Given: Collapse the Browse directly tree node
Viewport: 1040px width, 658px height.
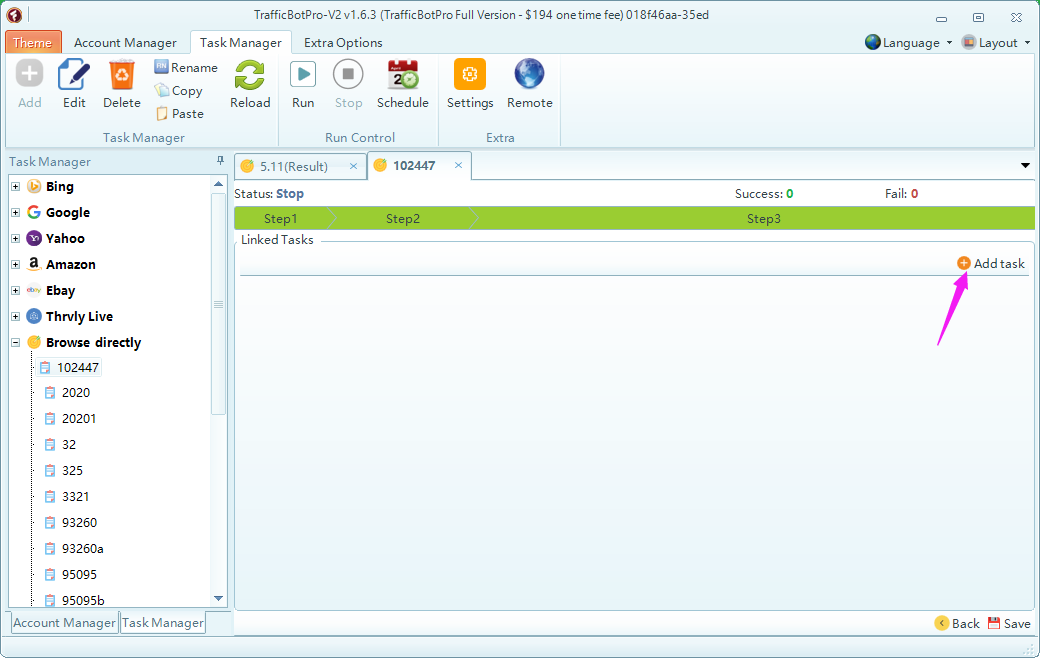Looking at the screenshot, I should pos(15,343).
